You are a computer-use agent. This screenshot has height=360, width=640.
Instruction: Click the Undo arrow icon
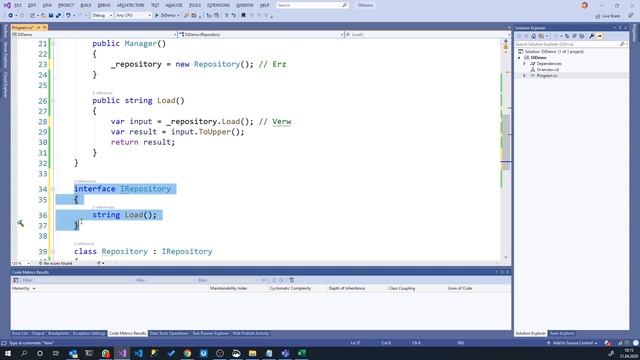pyautogui.click(x=68, y=16)
